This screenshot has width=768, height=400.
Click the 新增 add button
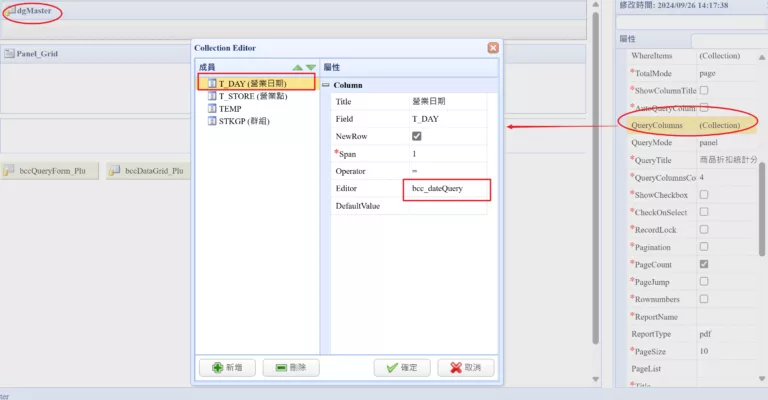pyautogui.click(x=227, y=368)
